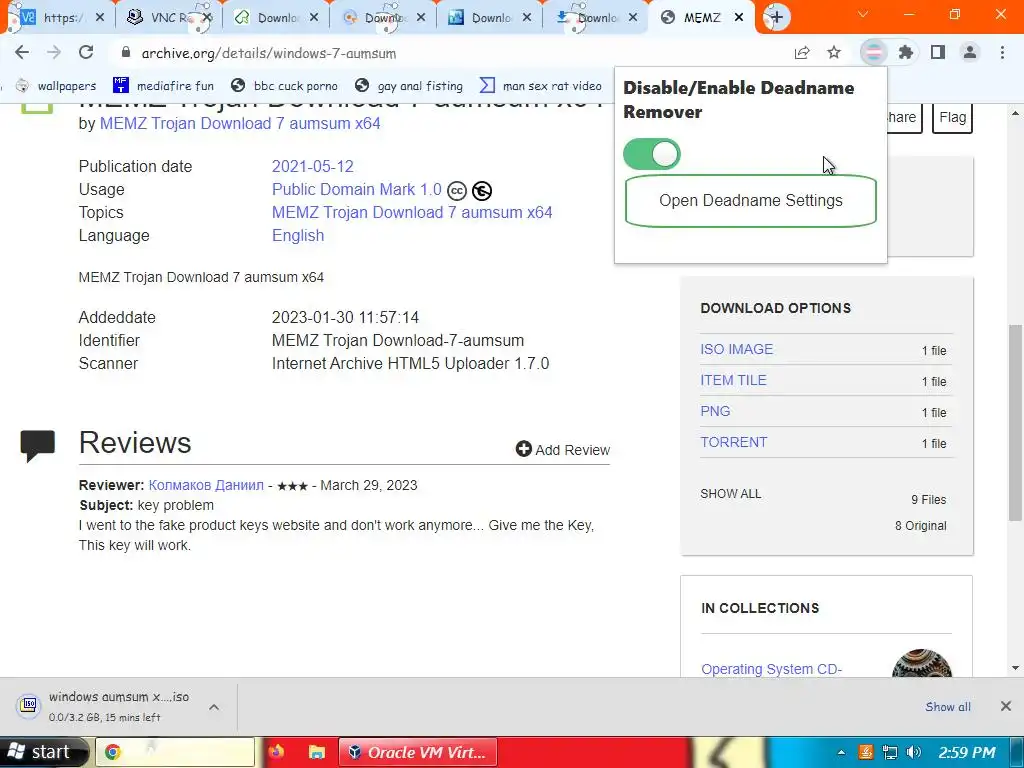Expand TORRENT download option
This screenshot has width=1024, height=768.
733,442
